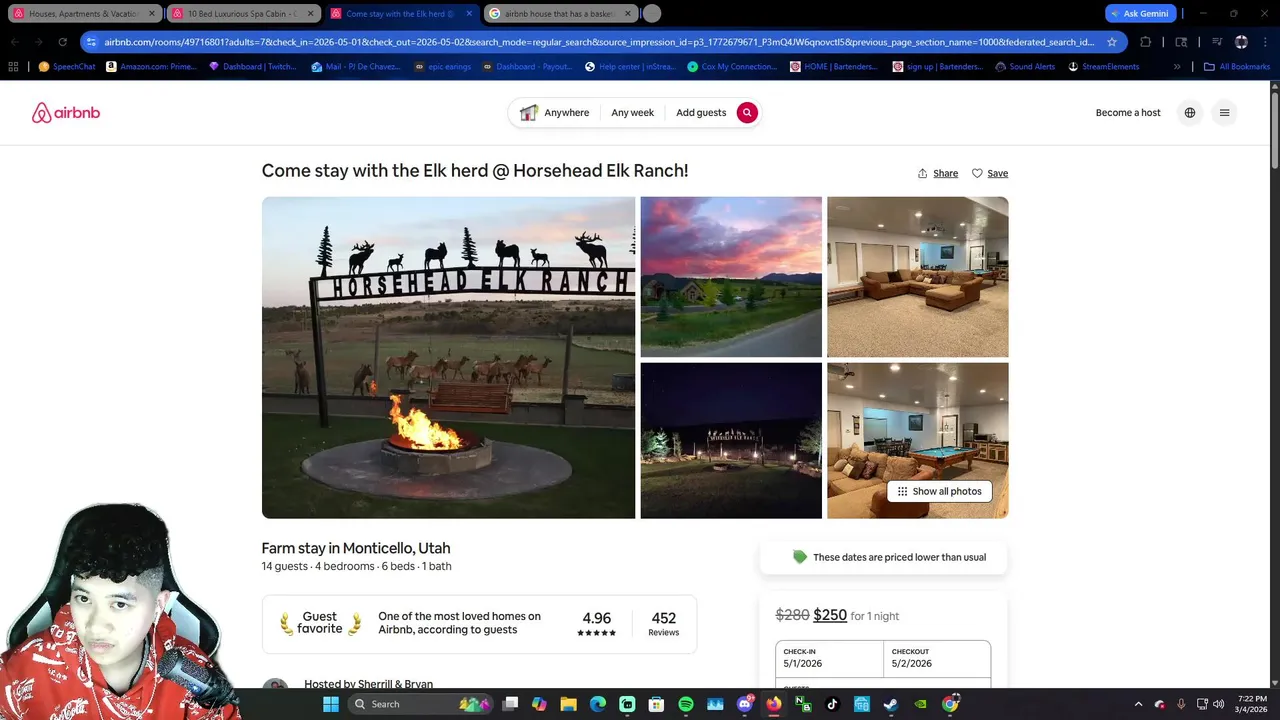Save the listing with the heart

[x=990, y=173]
